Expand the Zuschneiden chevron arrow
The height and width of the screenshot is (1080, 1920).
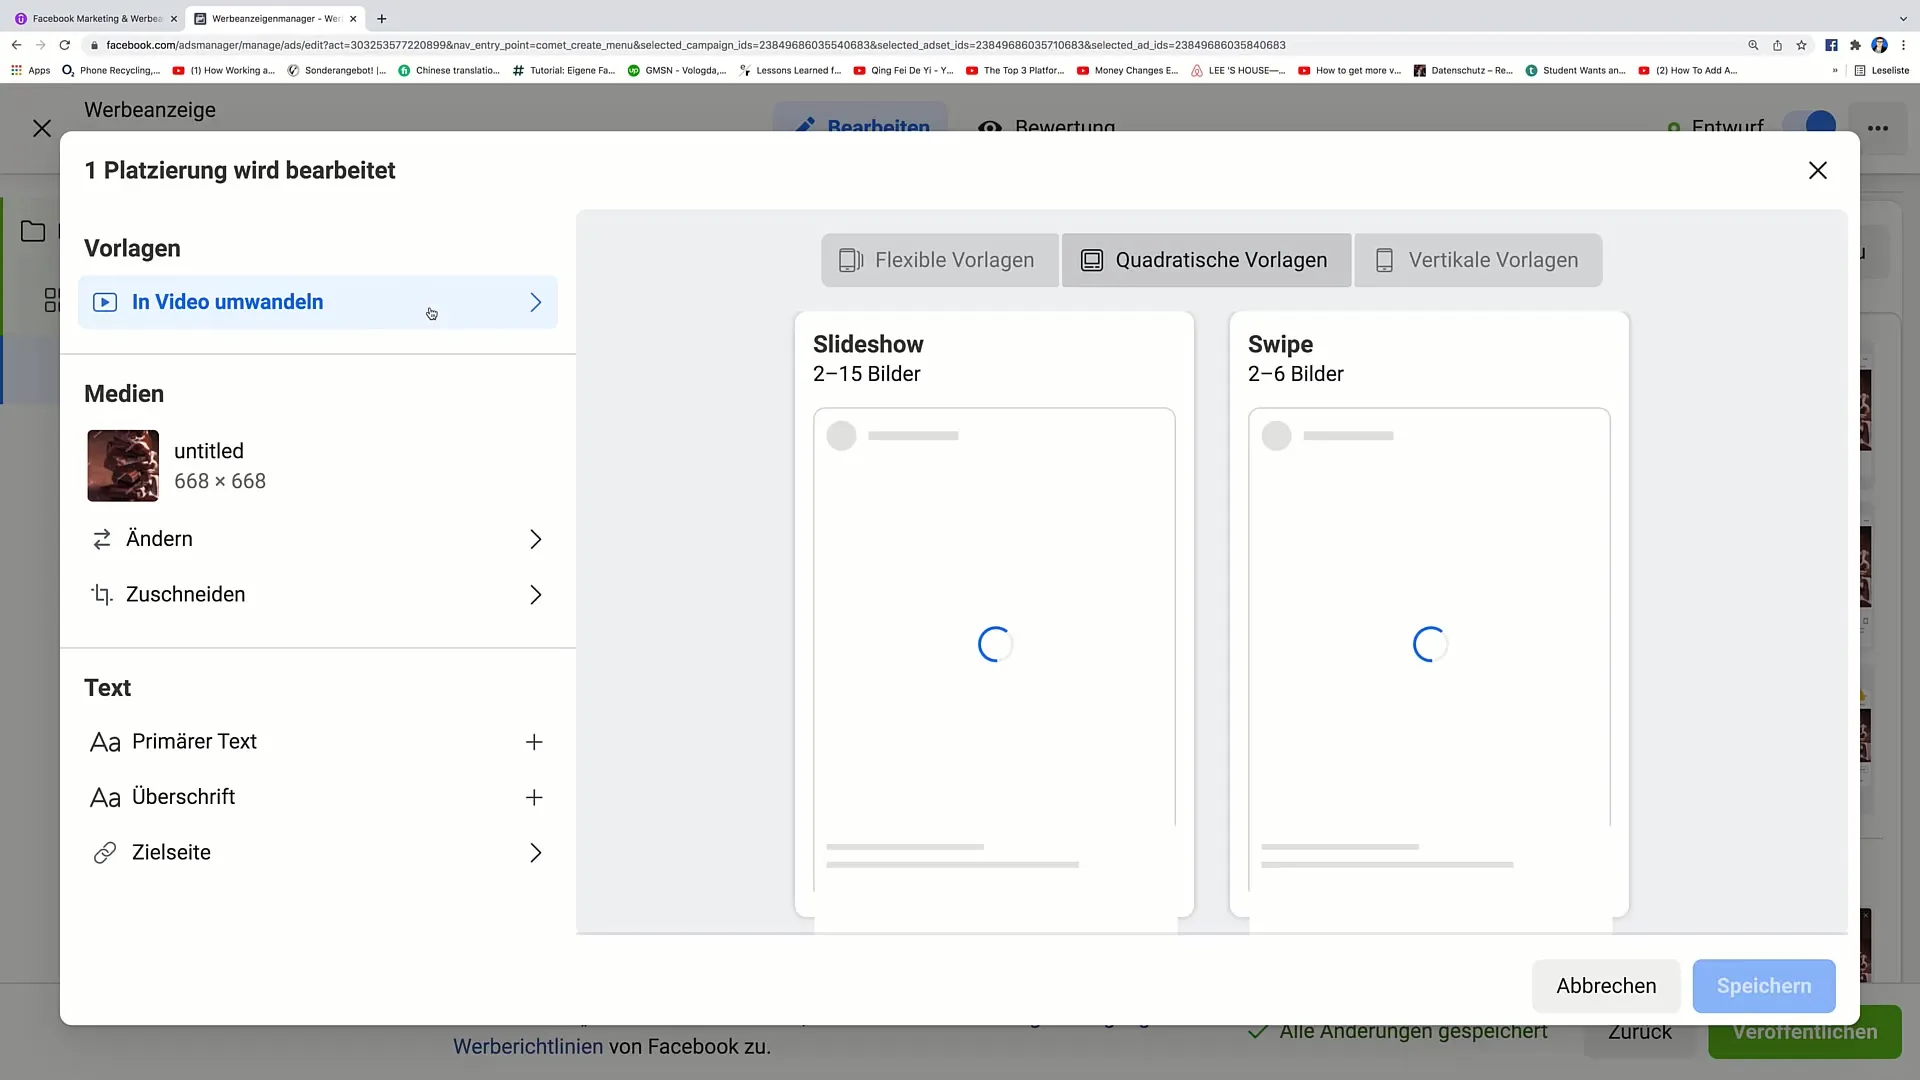coord(535,595)
